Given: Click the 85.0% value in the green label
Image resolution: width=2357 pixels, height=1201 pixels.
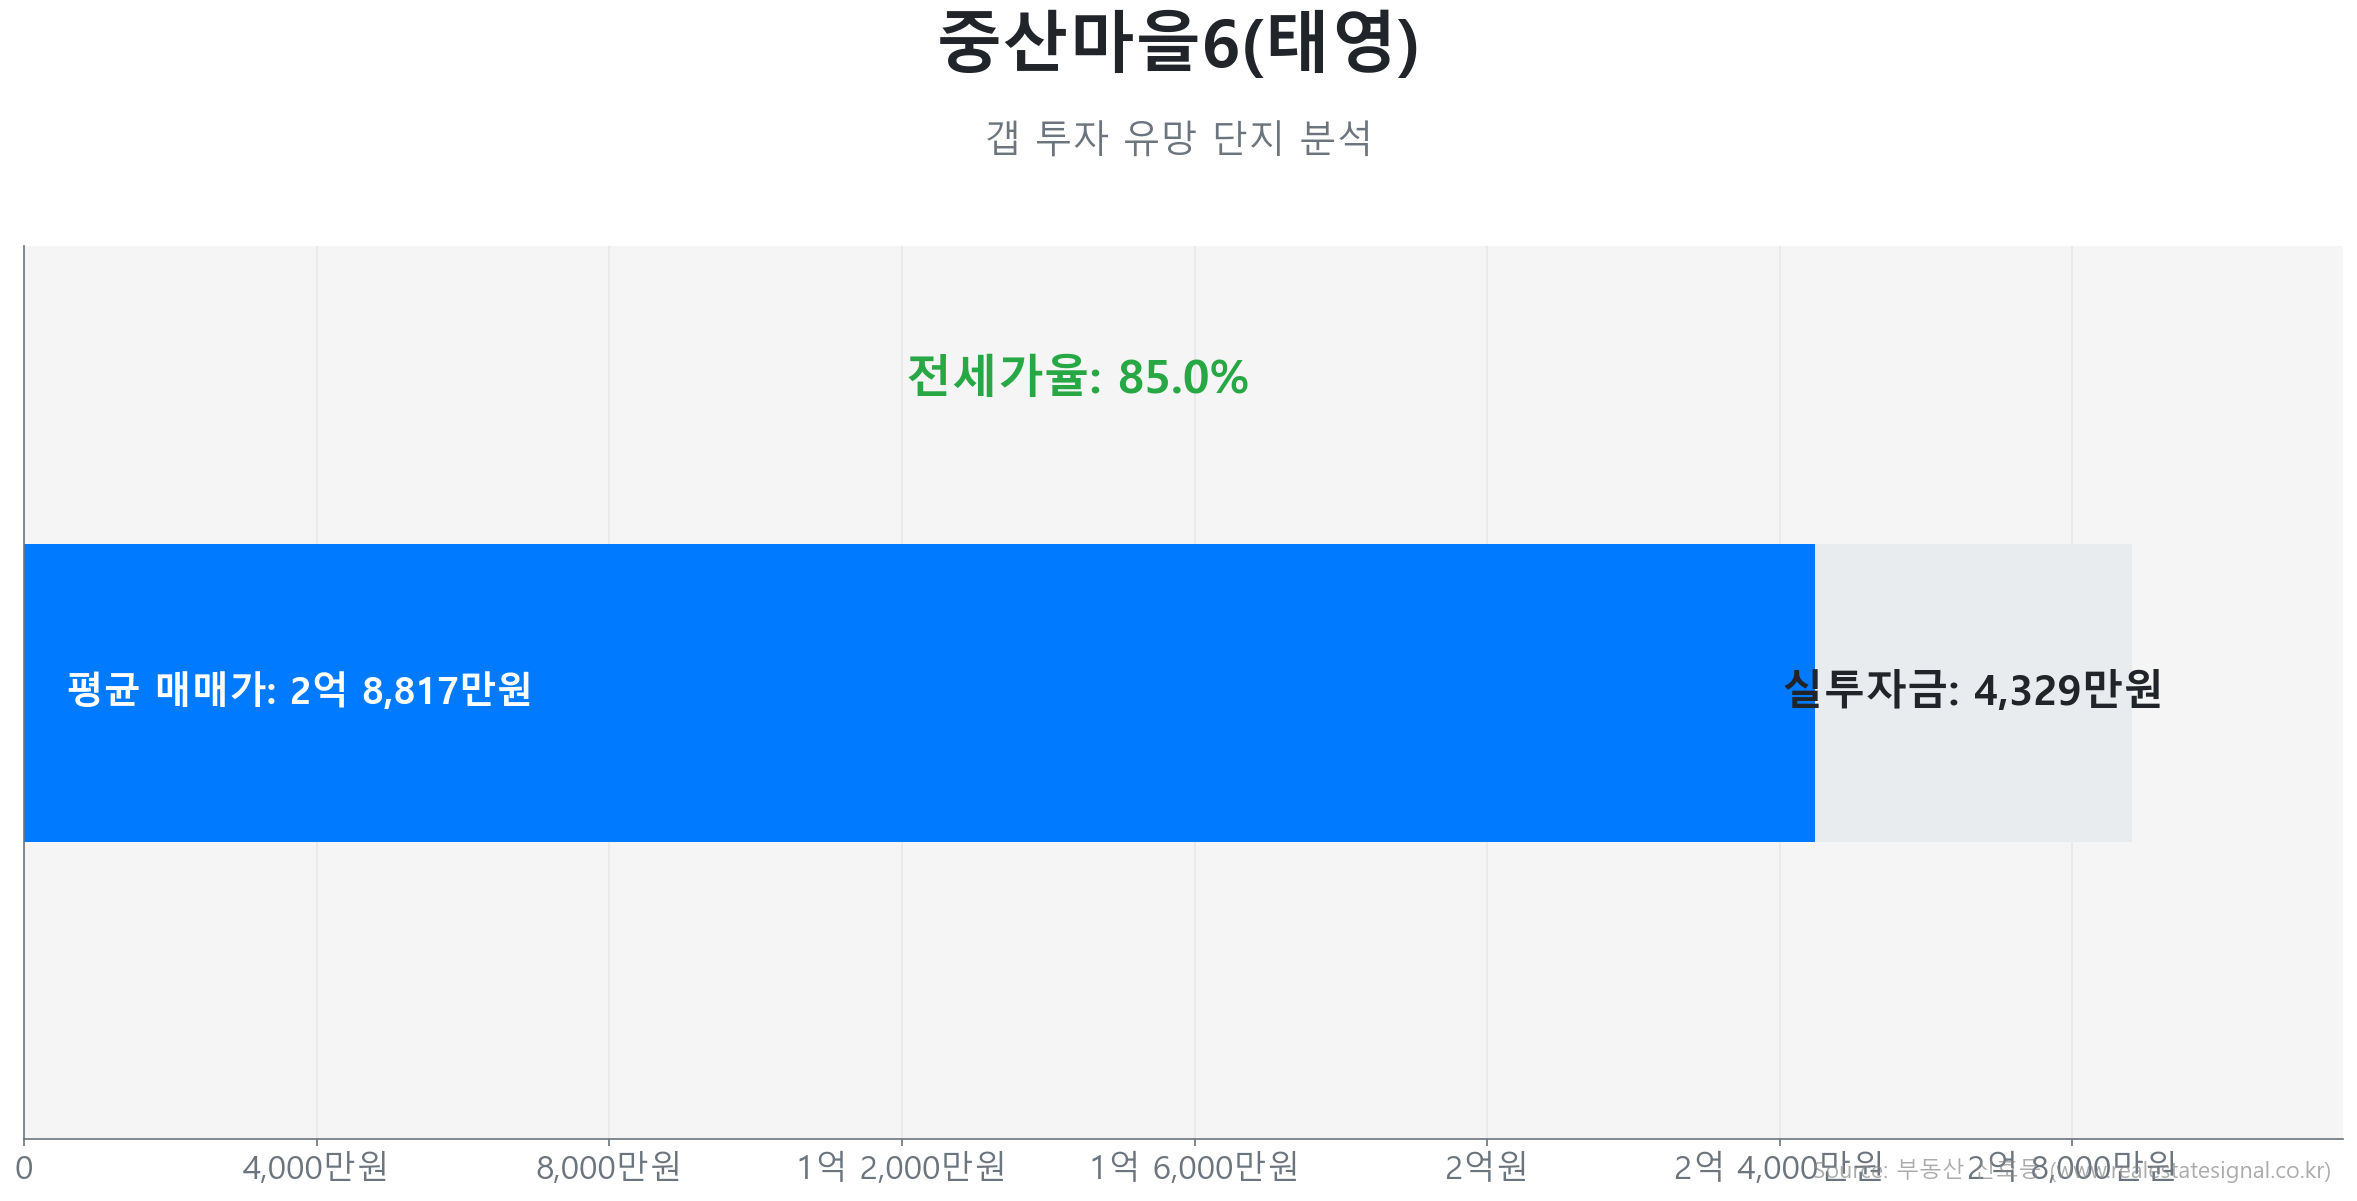Looking at the screenshot, I should [x=1183, y=378].
